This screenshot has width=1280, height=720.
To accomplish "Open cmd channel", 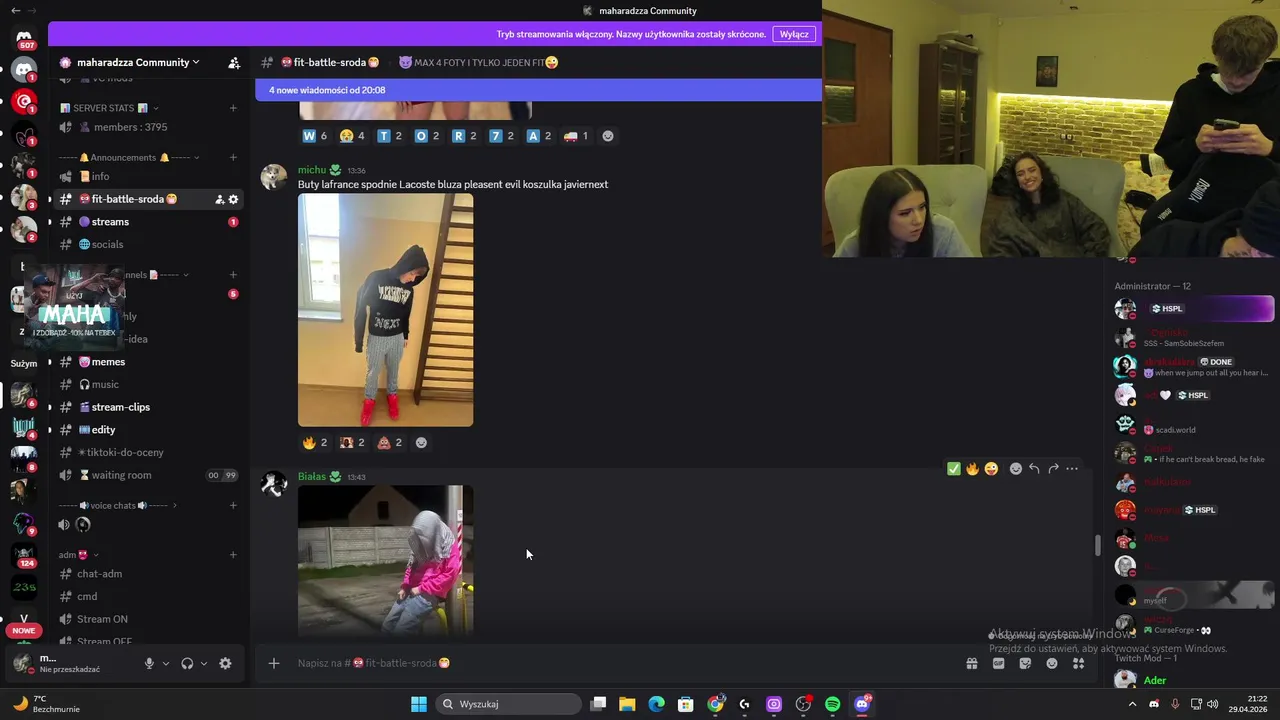I will click(x=148, y=596).
